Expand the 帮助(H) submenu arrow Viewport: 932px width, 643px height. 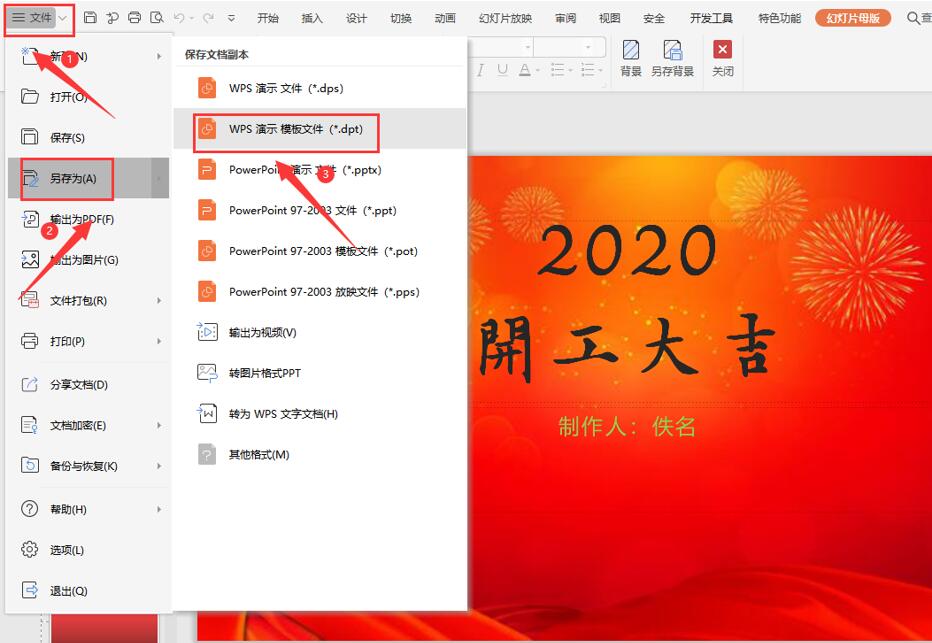click(159, 509)
